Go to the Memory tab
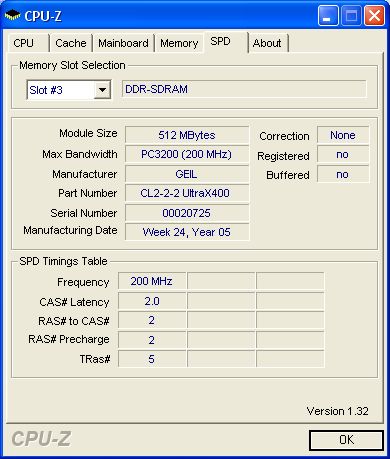 pyautogui.click(x=179, y=43)
